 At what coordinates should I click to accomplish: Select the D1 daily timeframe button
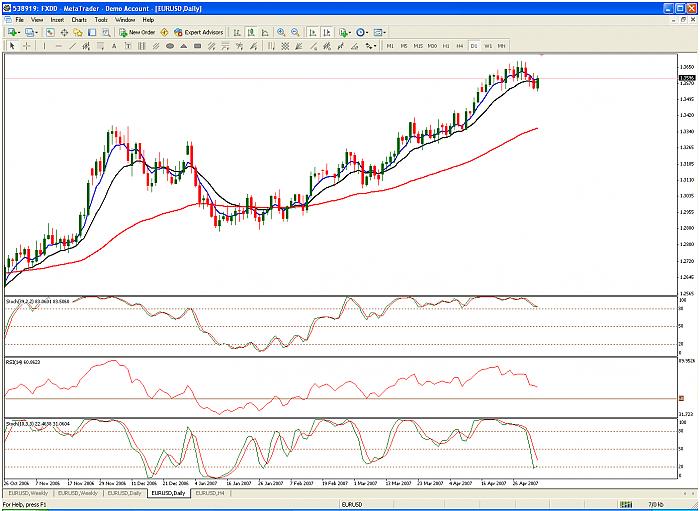click(474, 46)
